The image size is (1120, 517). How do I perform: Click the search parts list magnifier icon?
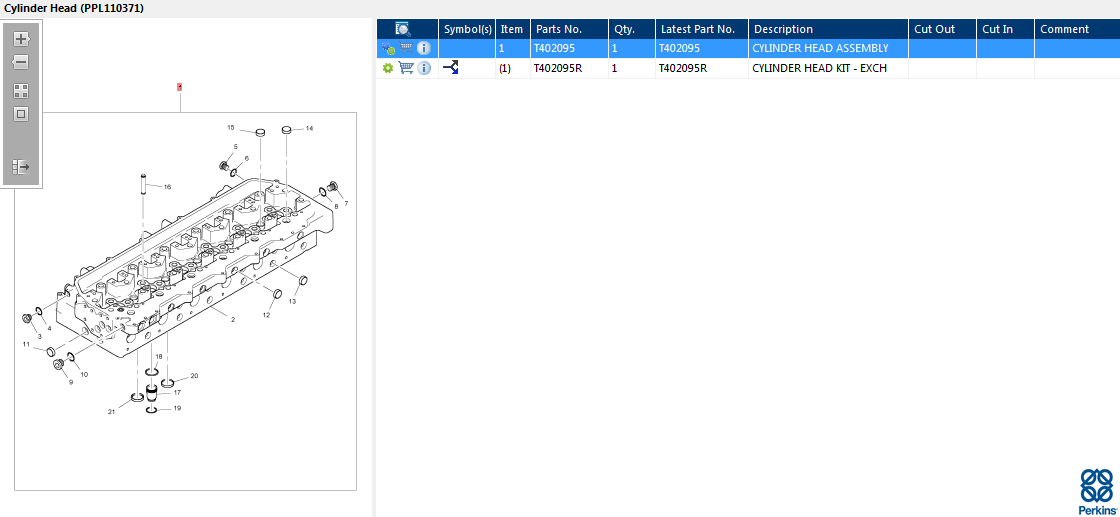click(402, 29)
